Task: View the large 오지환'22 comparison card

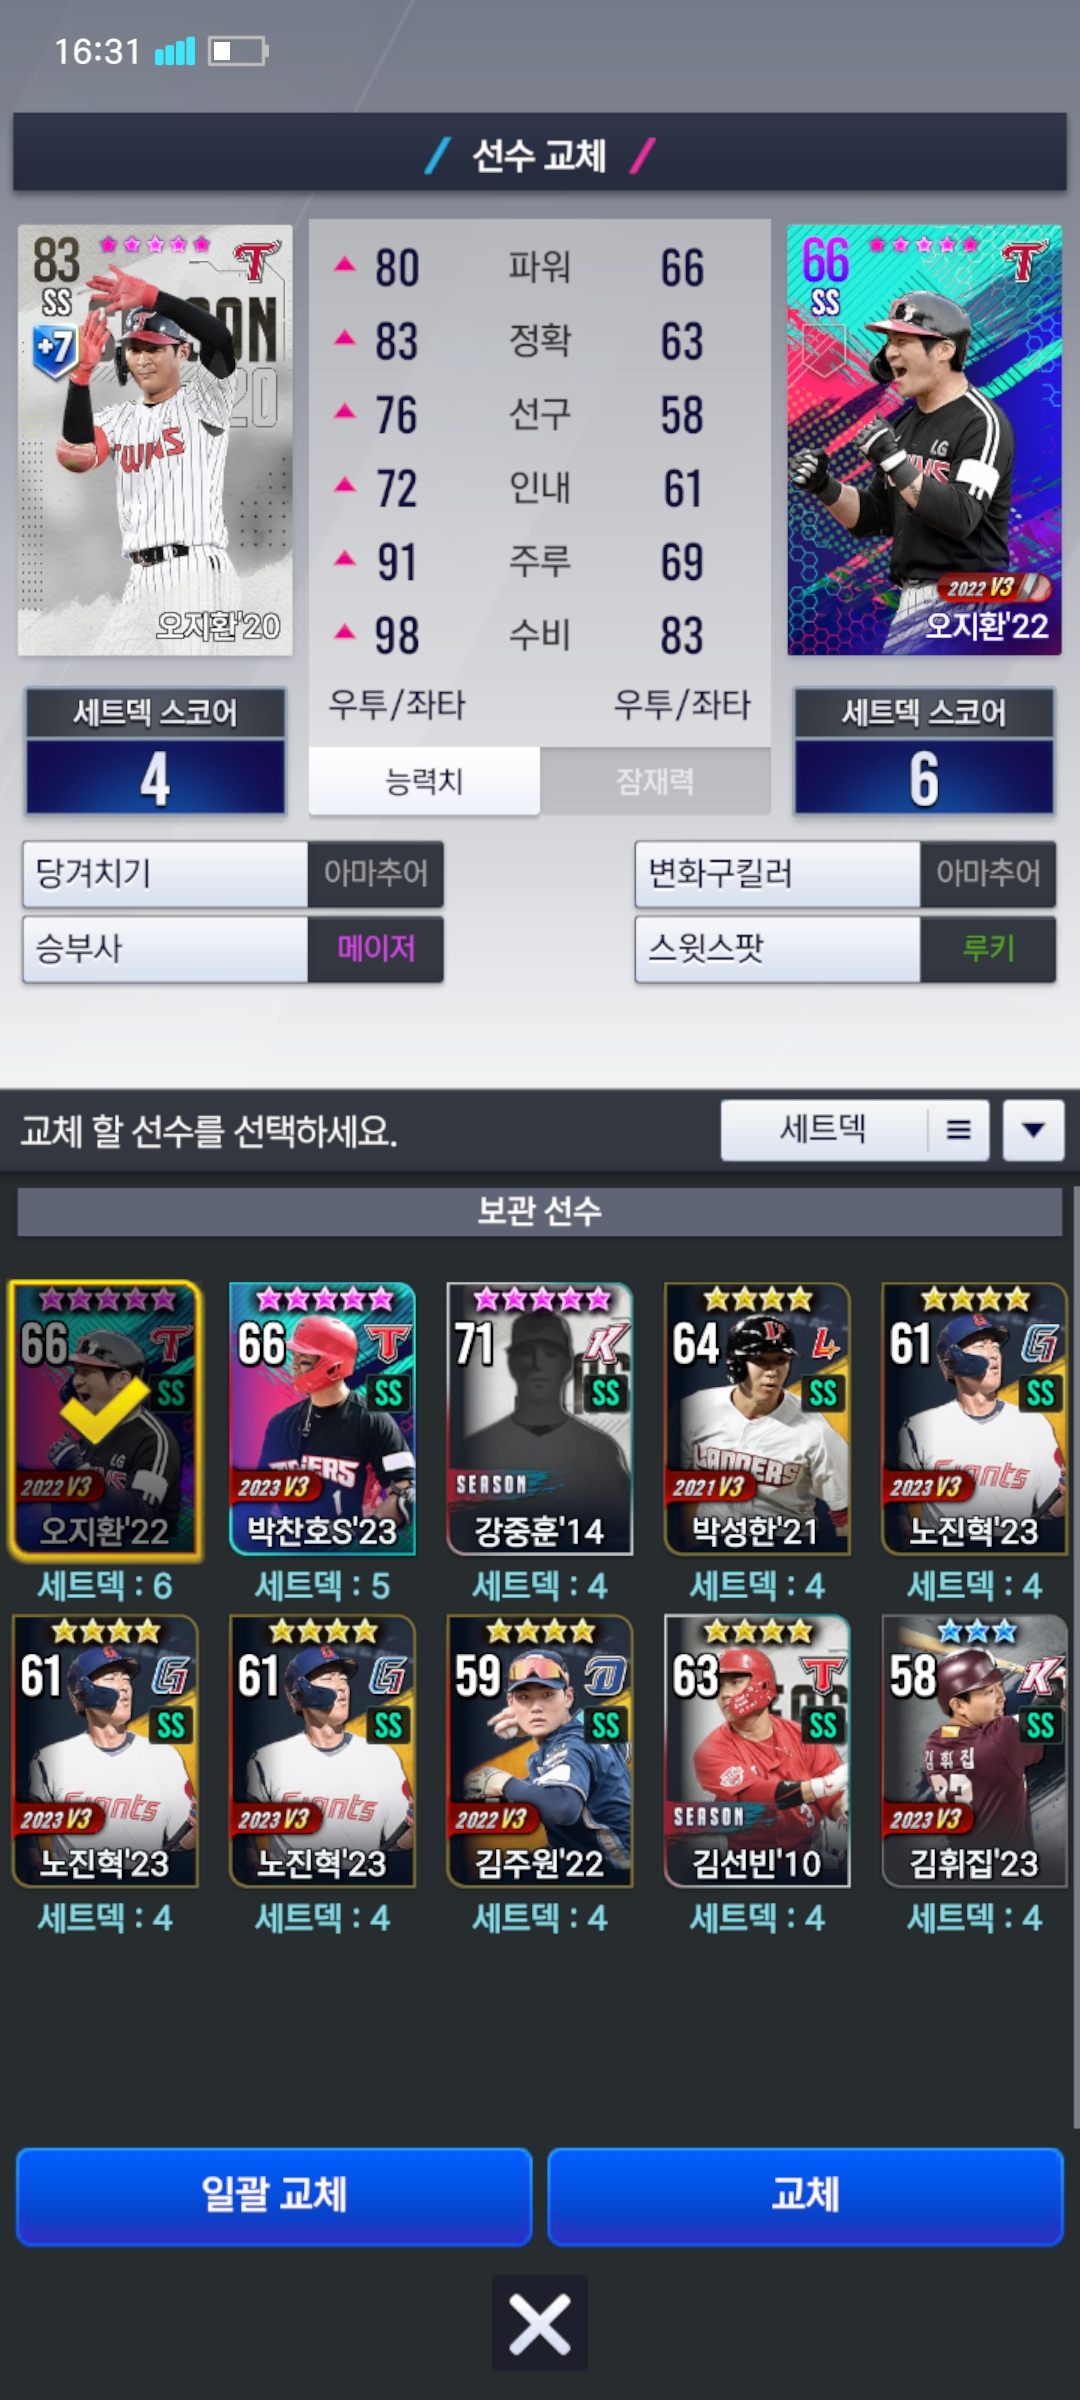Action: (x=924, y=440)
